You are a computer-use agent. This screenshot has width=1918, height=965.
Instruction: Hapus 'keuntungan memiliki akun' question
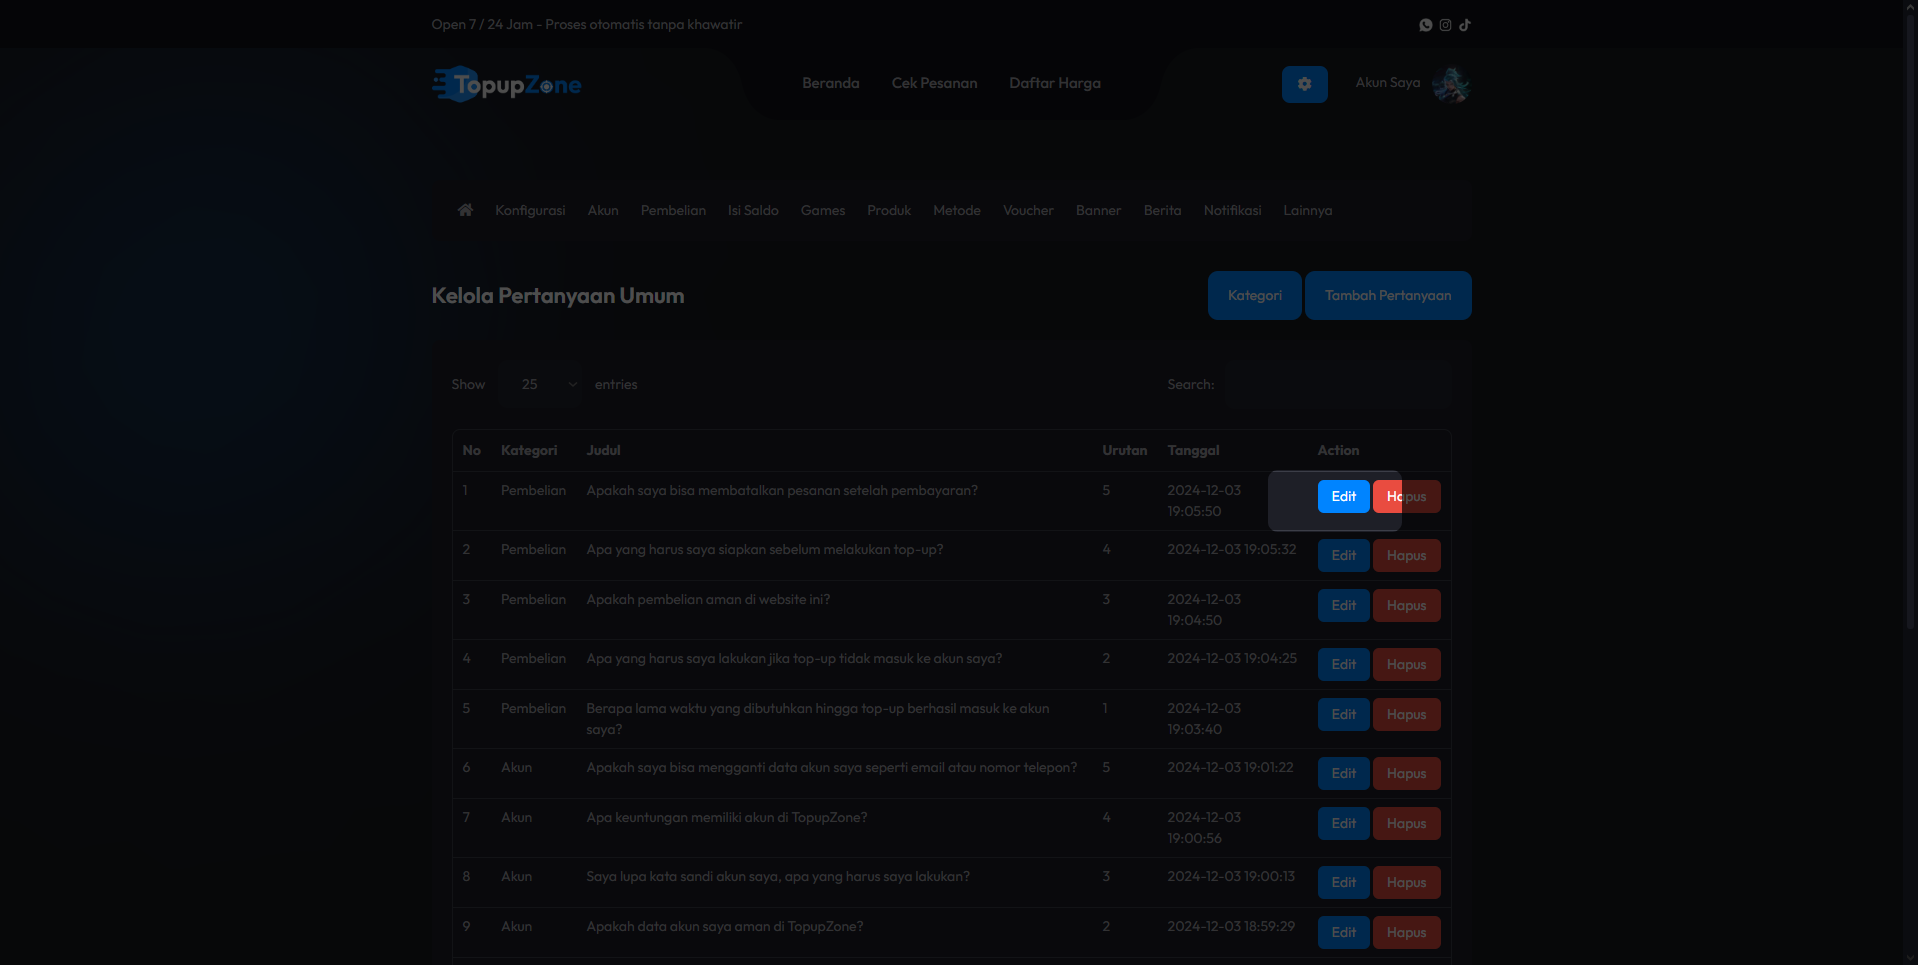point(1407,823)
